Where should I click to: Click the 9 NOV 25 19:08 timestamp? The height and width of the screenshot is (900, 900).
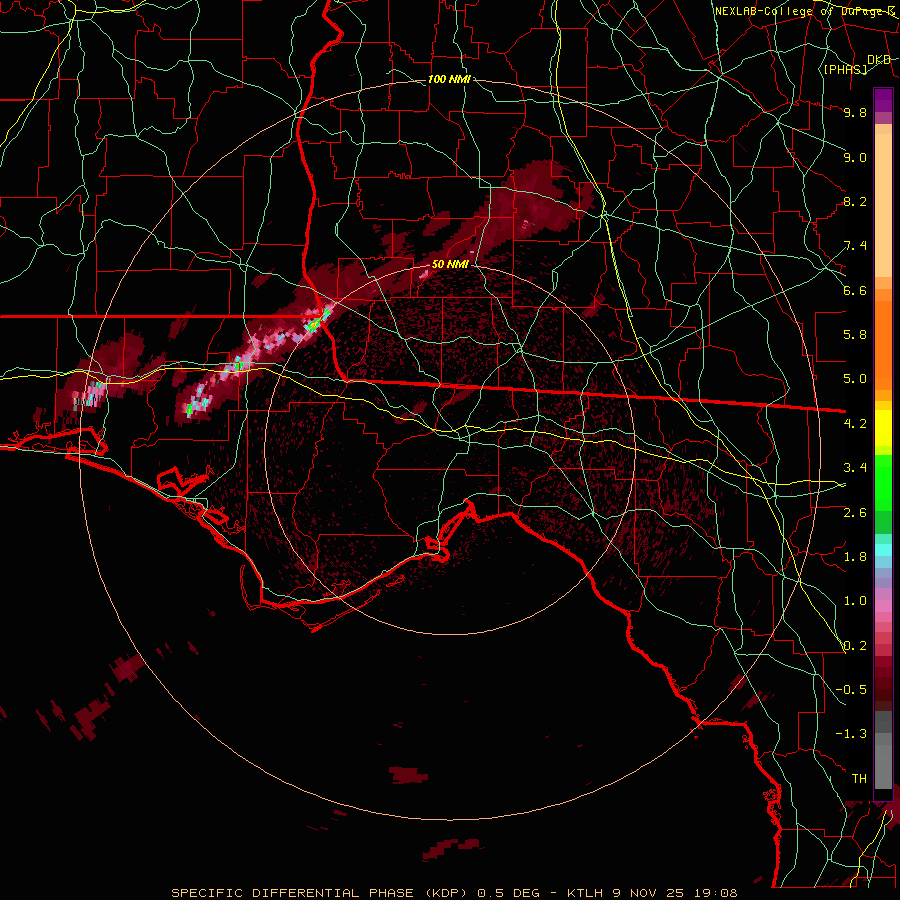(675, 893)
